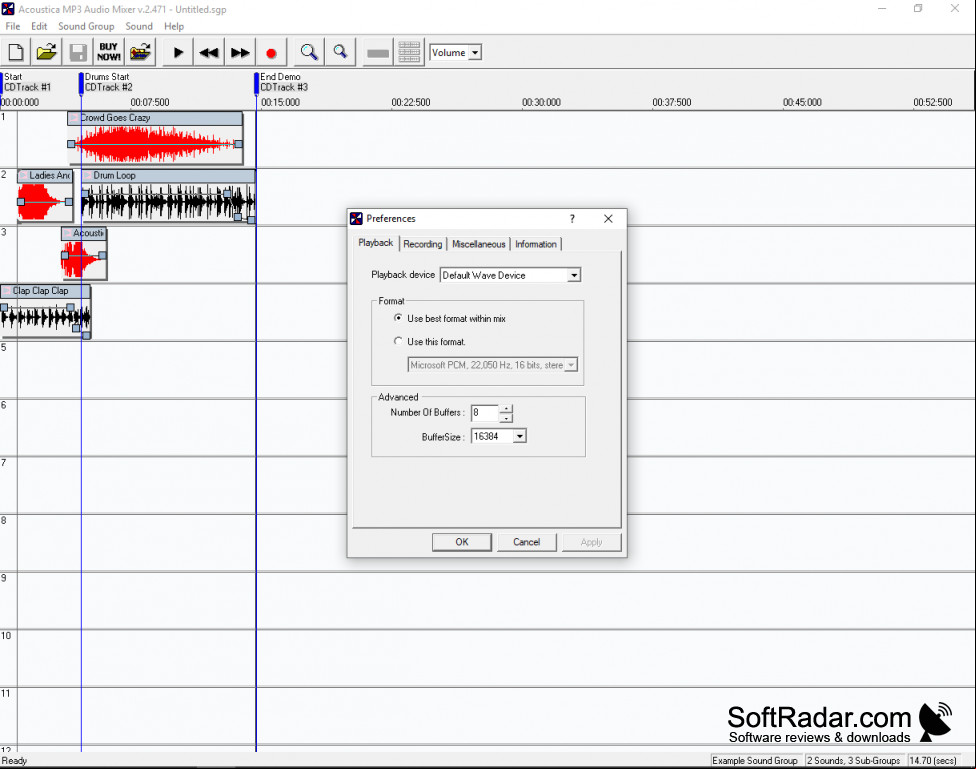Switch to the Miscellaneous tab
Image resolution: width=976 pixels, height=769 pixels.
coord(479,244)
